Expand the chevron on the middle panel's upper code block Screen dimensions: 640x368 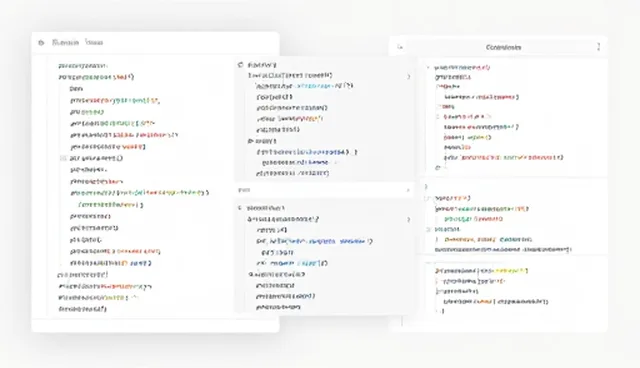[x=409, y=77]
